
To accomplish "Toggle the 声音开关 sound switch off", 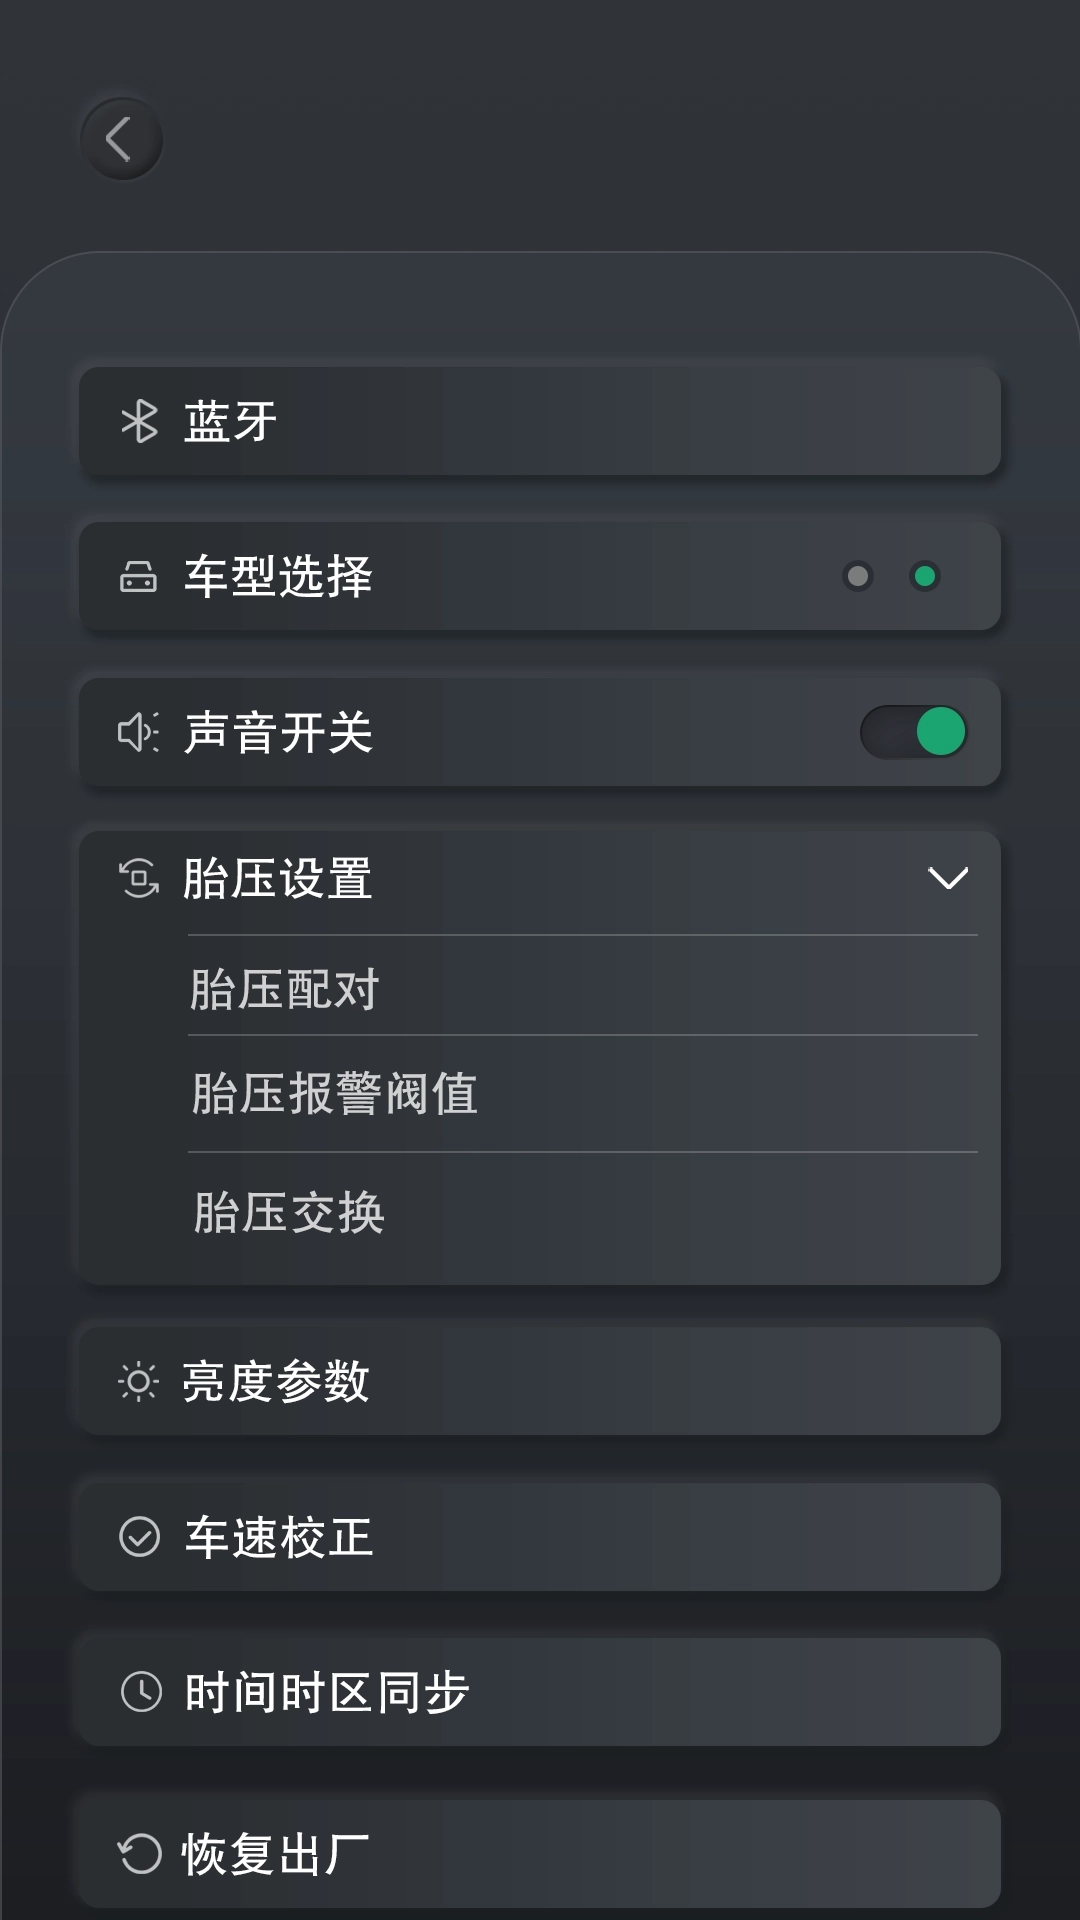I will (x=914, y=732).
